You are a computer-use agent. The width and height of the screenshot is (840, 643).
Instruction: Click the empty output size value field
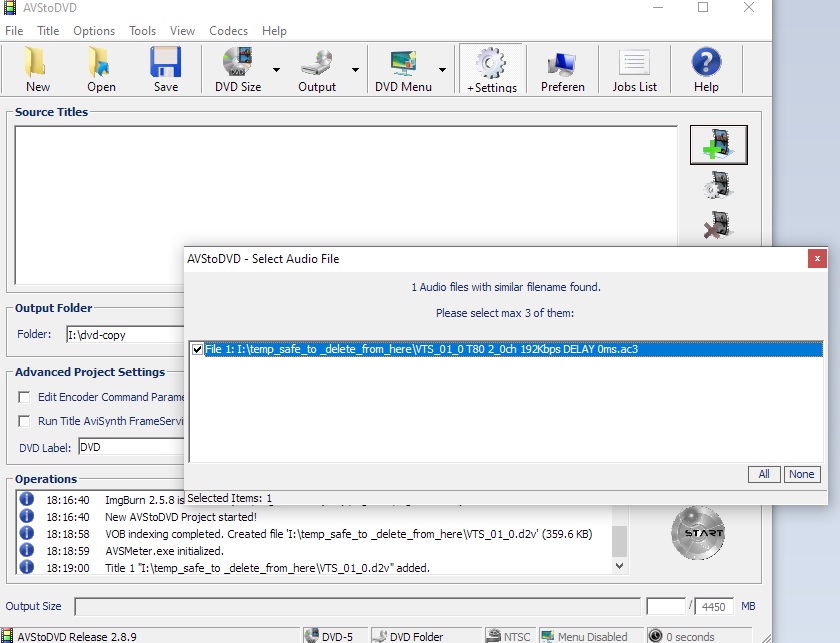tap(666, 607)
